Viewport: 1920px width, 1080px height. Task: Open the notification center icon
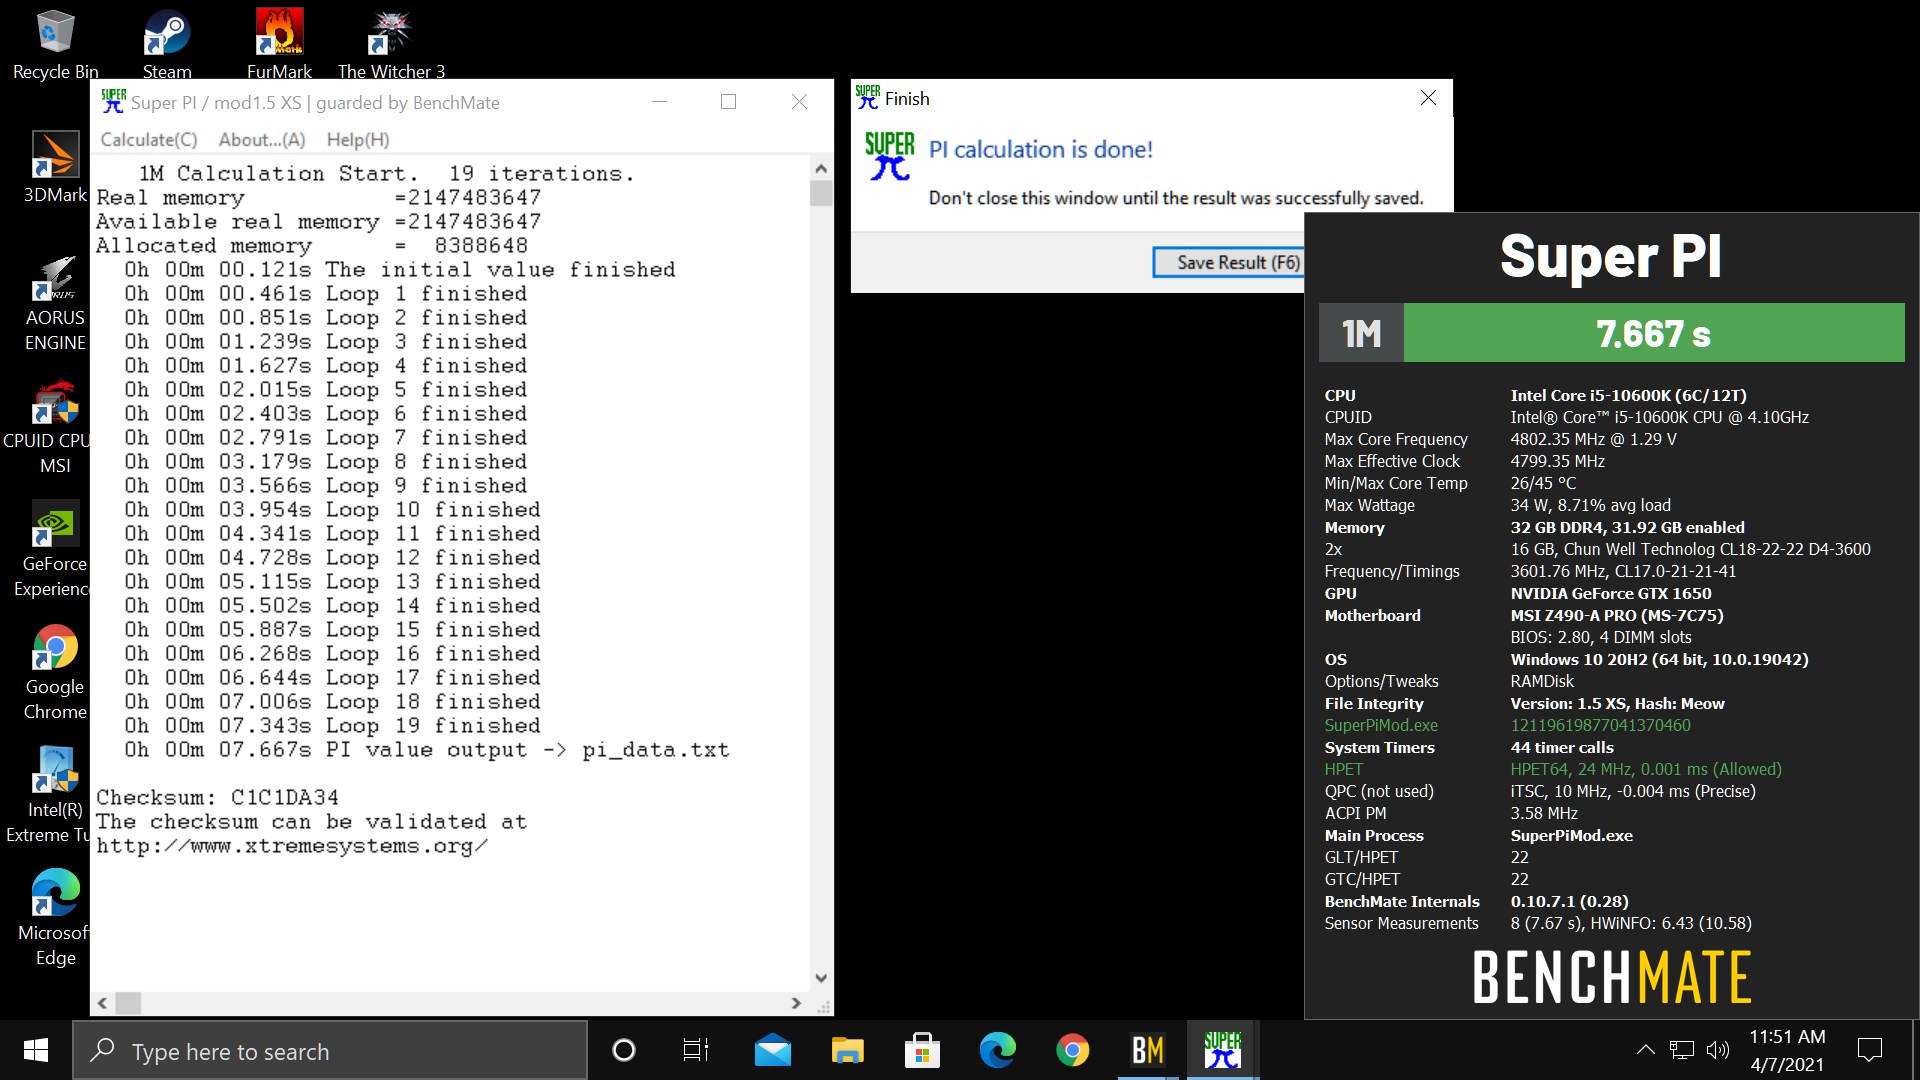1869,1050
